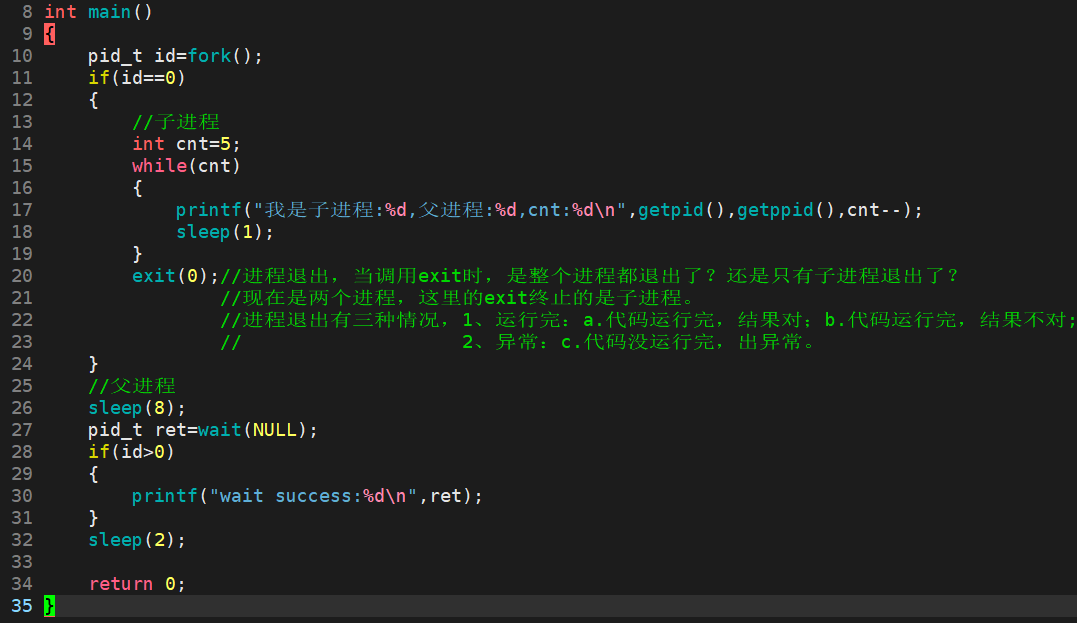The height and width of the screenshot is (623, 1077).
Task: Click the 'printf' call on line 17
Action: coord(209,210)
